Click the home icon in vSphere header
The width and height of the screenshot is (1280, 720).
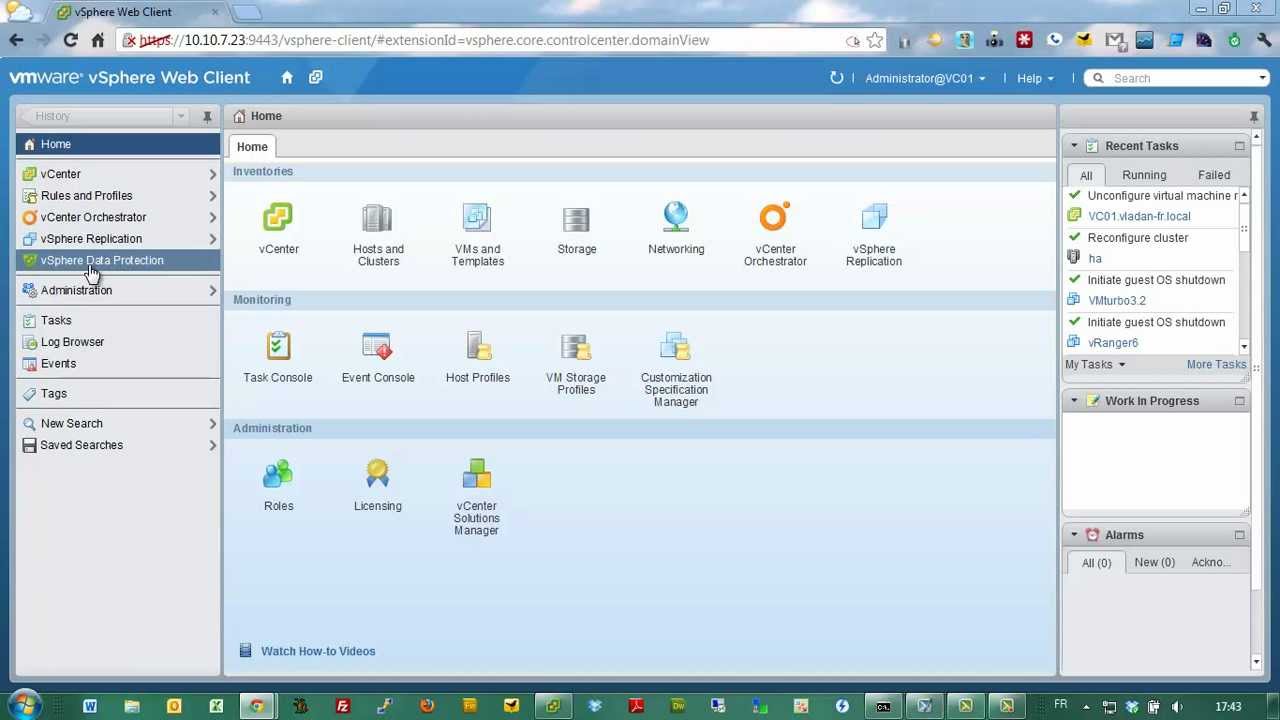[287, 77]
